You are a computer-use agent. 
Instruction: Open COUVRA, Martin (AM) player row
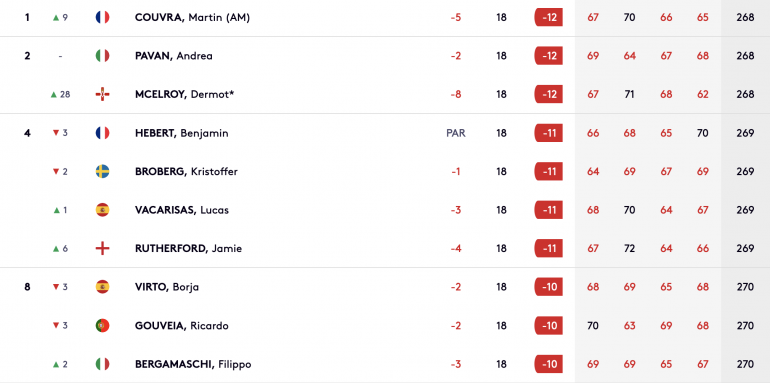385,18
